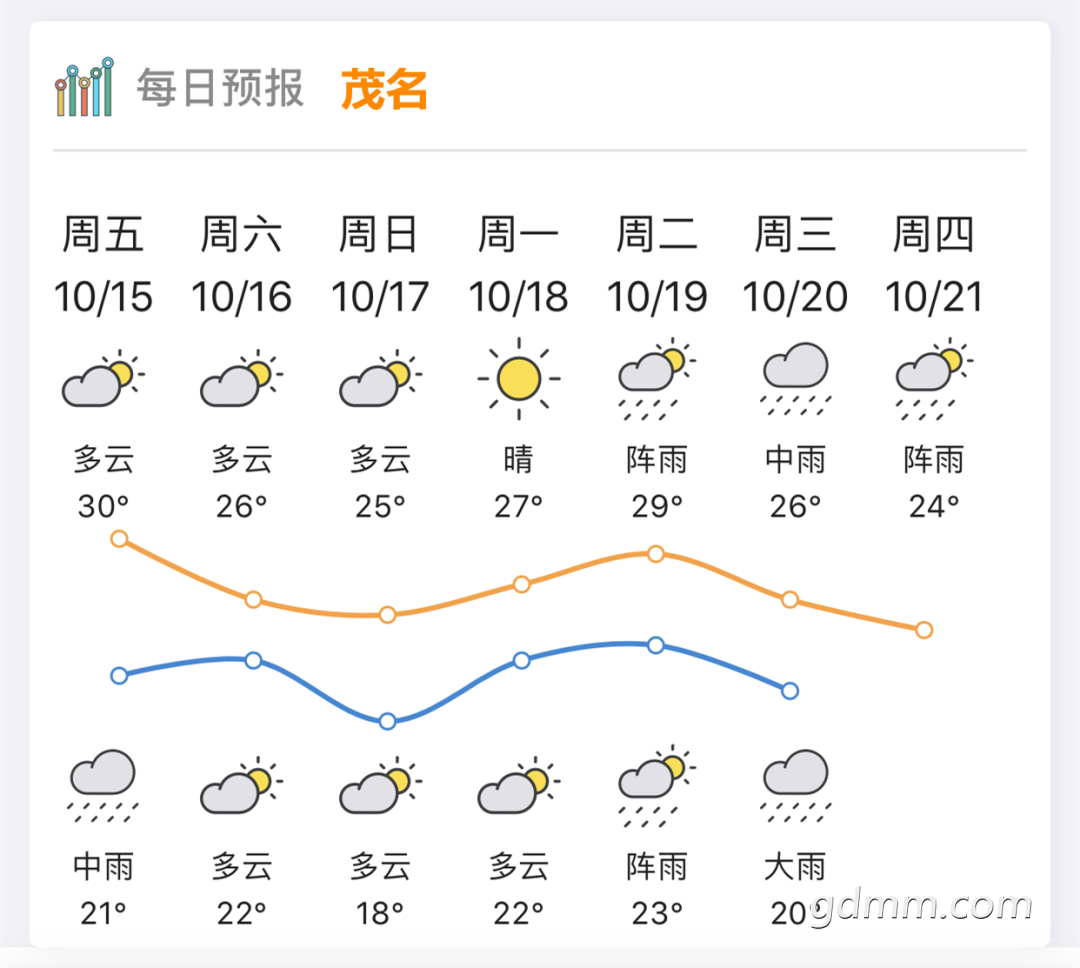Click the 茂名 city name link
Image resolution: width=1080 pixels, height=968 pixels.
pyautogui.click(x=384, y=90)
